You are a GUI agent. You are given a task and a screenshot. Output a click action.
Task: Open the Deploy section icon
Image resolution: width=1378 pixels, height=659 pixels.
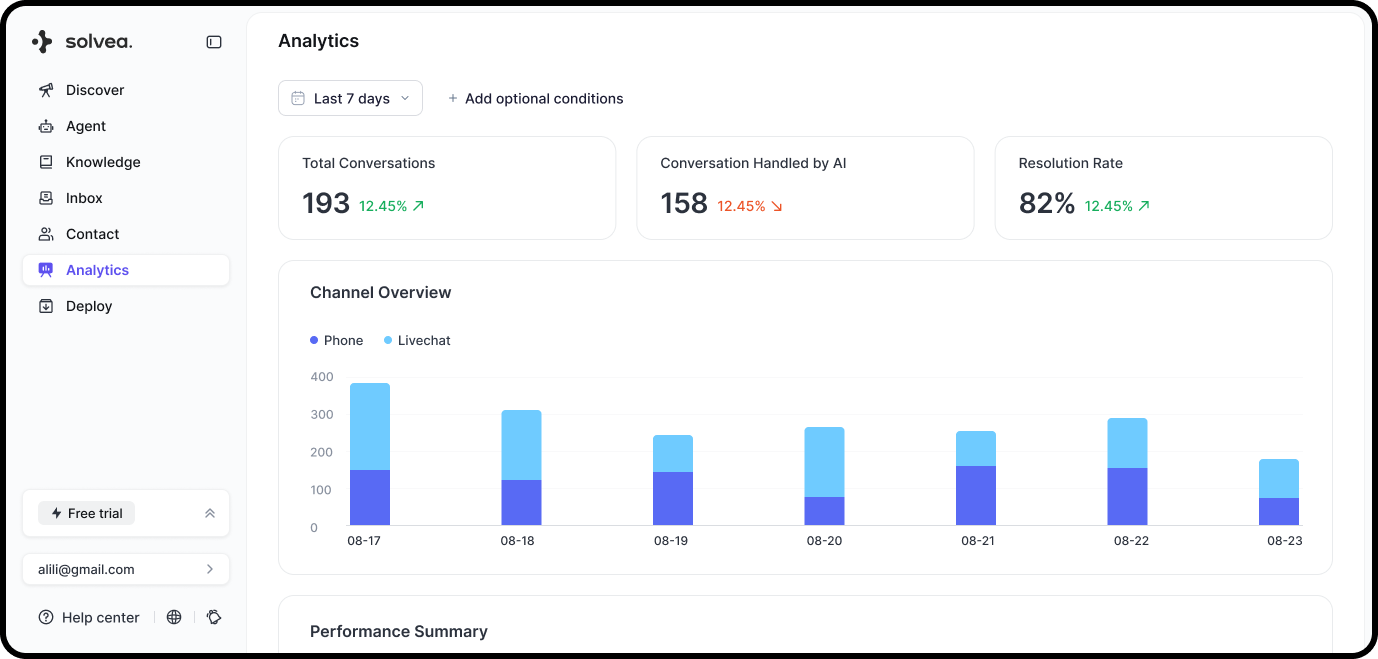tap(47, 306)
